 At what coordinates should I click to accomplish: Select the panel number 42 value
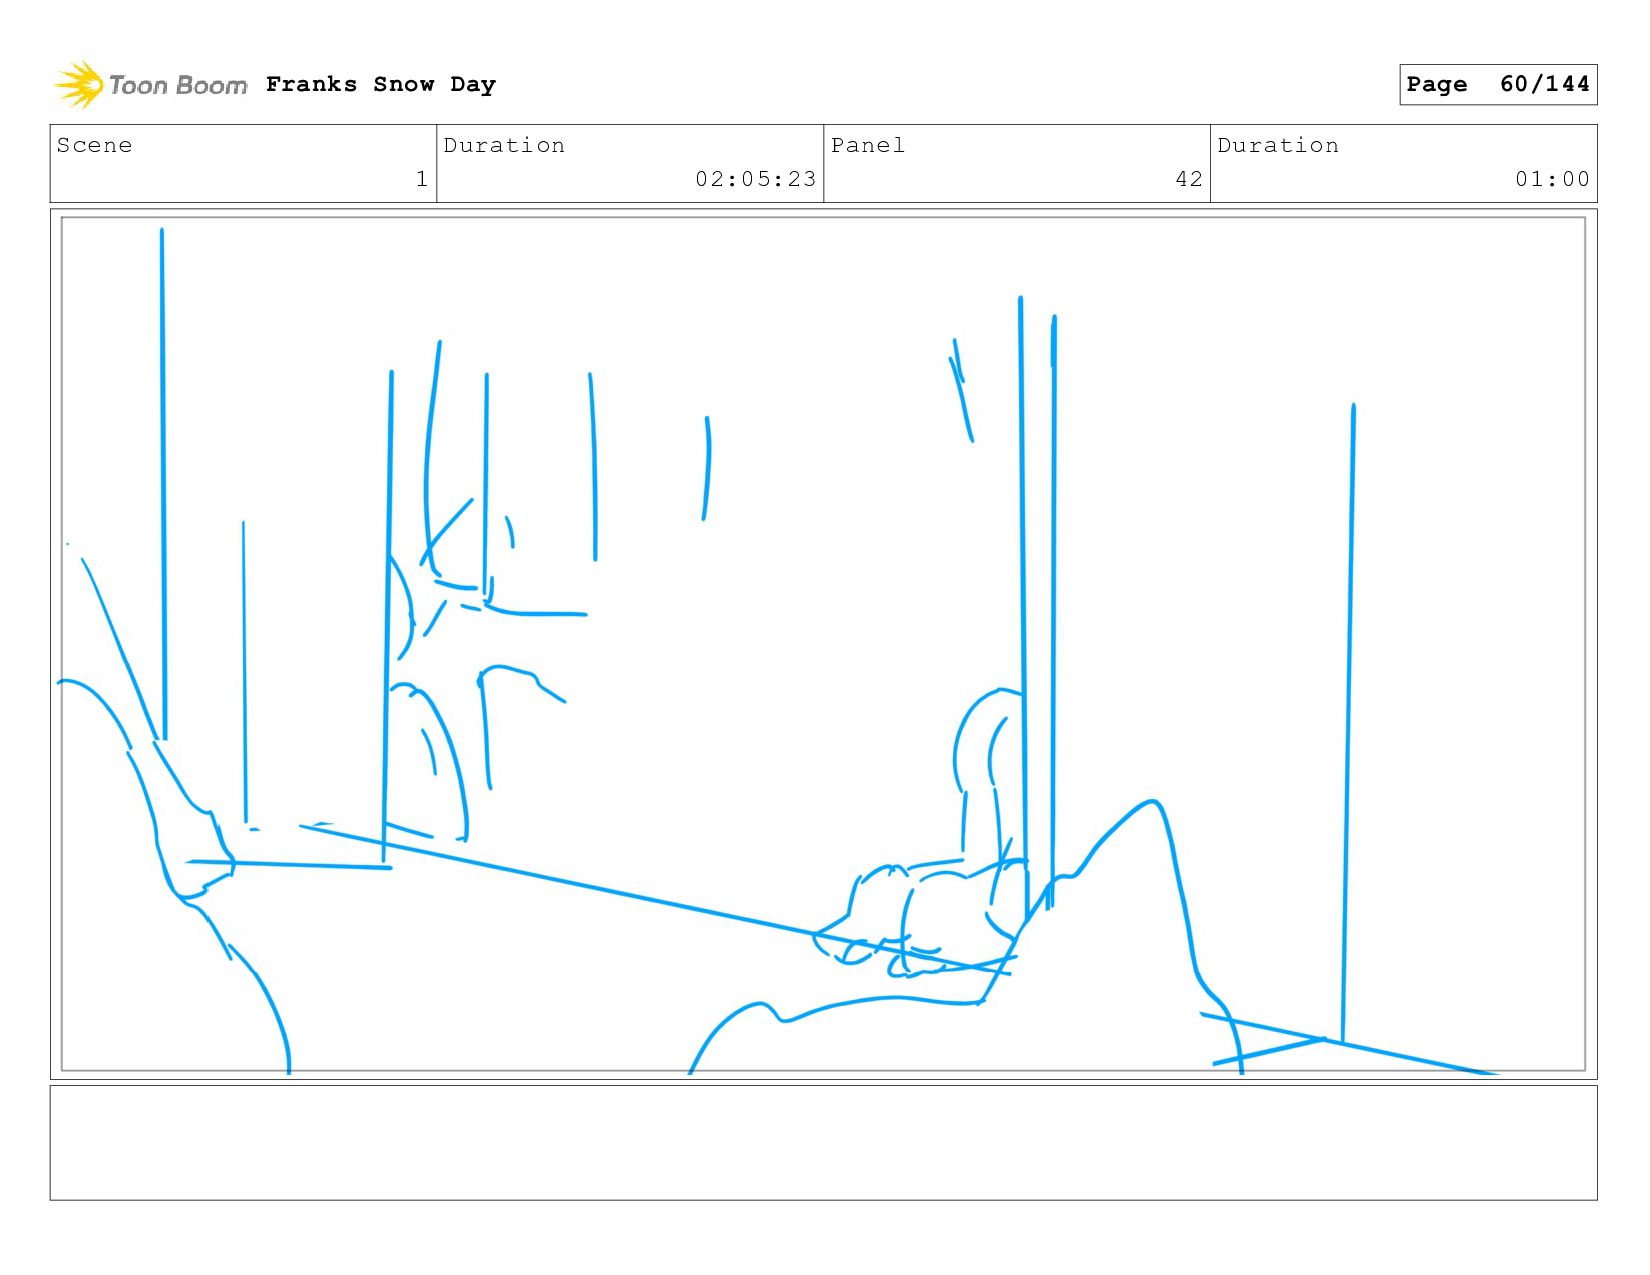click(1189, 179)
